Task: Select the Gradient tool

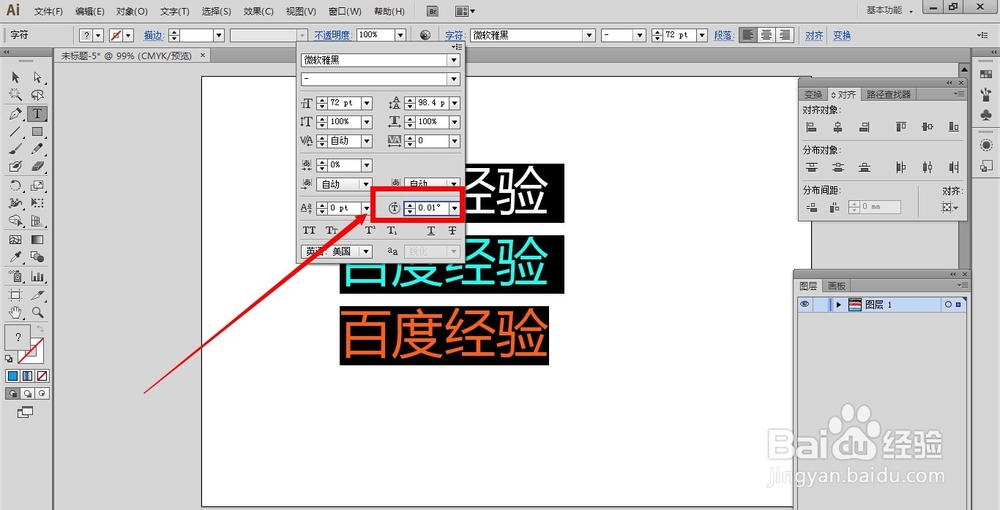Action: coord(38,240)
